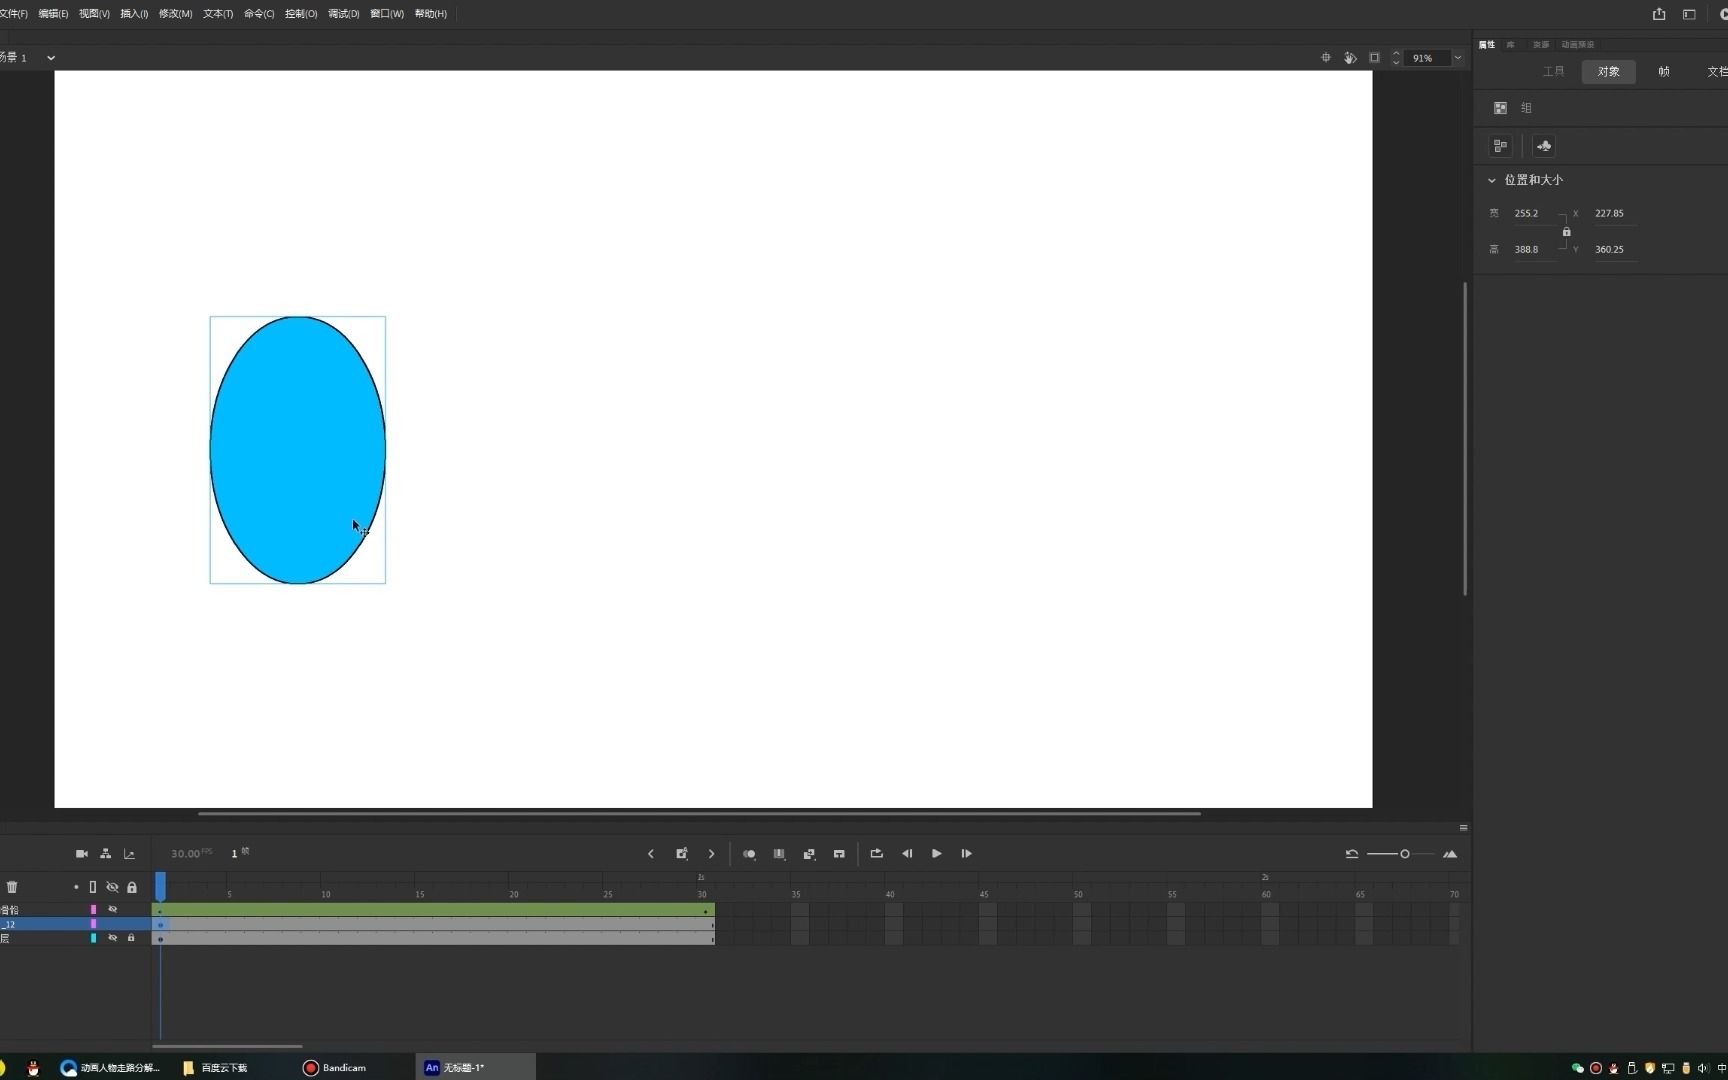Image resolution: width=1728 pixels, height=1080 pixels.
Task: Open the 插入(I) menu
Action: point(134,14)
